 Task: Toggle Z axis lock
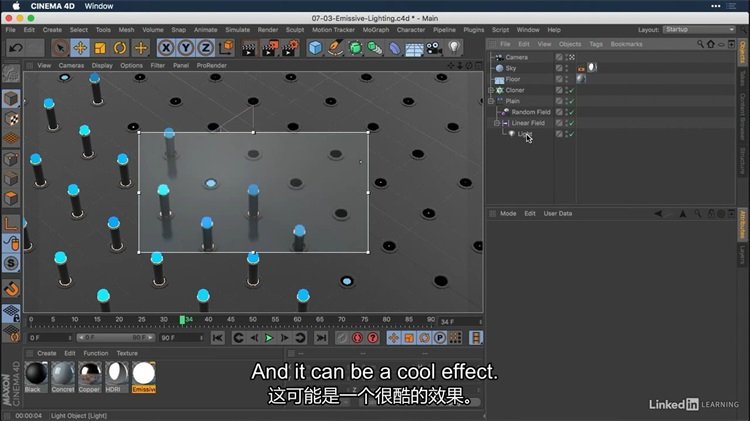point(206,48)
